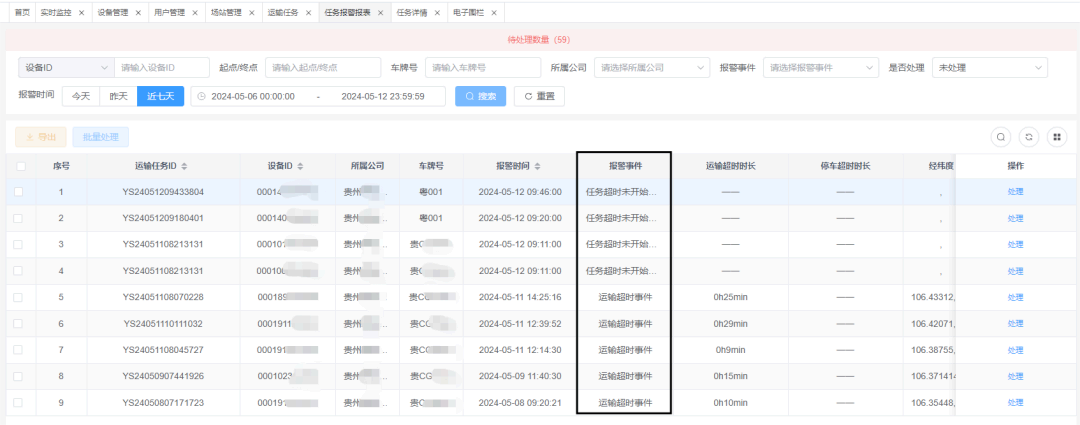Click end date 2024-05-12 23:59:59
Screen dimensions: 1080x425
click(x=383, y=96)
